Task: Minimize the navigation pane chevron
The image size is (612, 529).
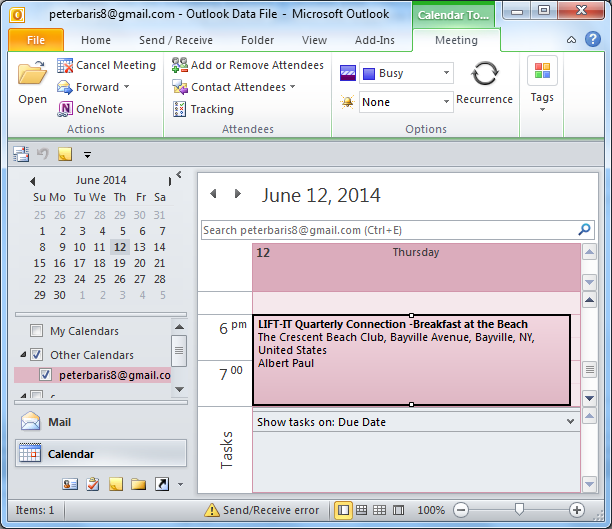Action: pyautogui.click(x=179, y=175)
